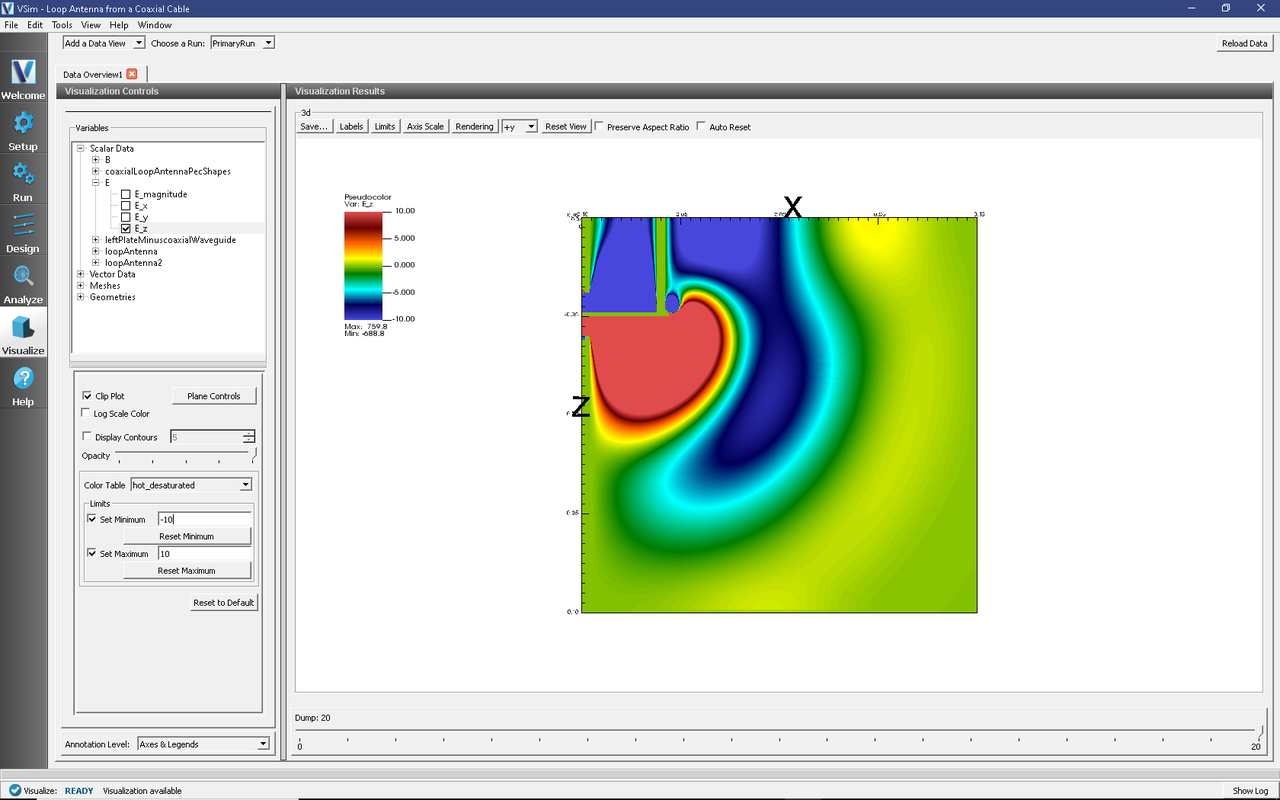Click the Reload Data button

point(1244,43)
